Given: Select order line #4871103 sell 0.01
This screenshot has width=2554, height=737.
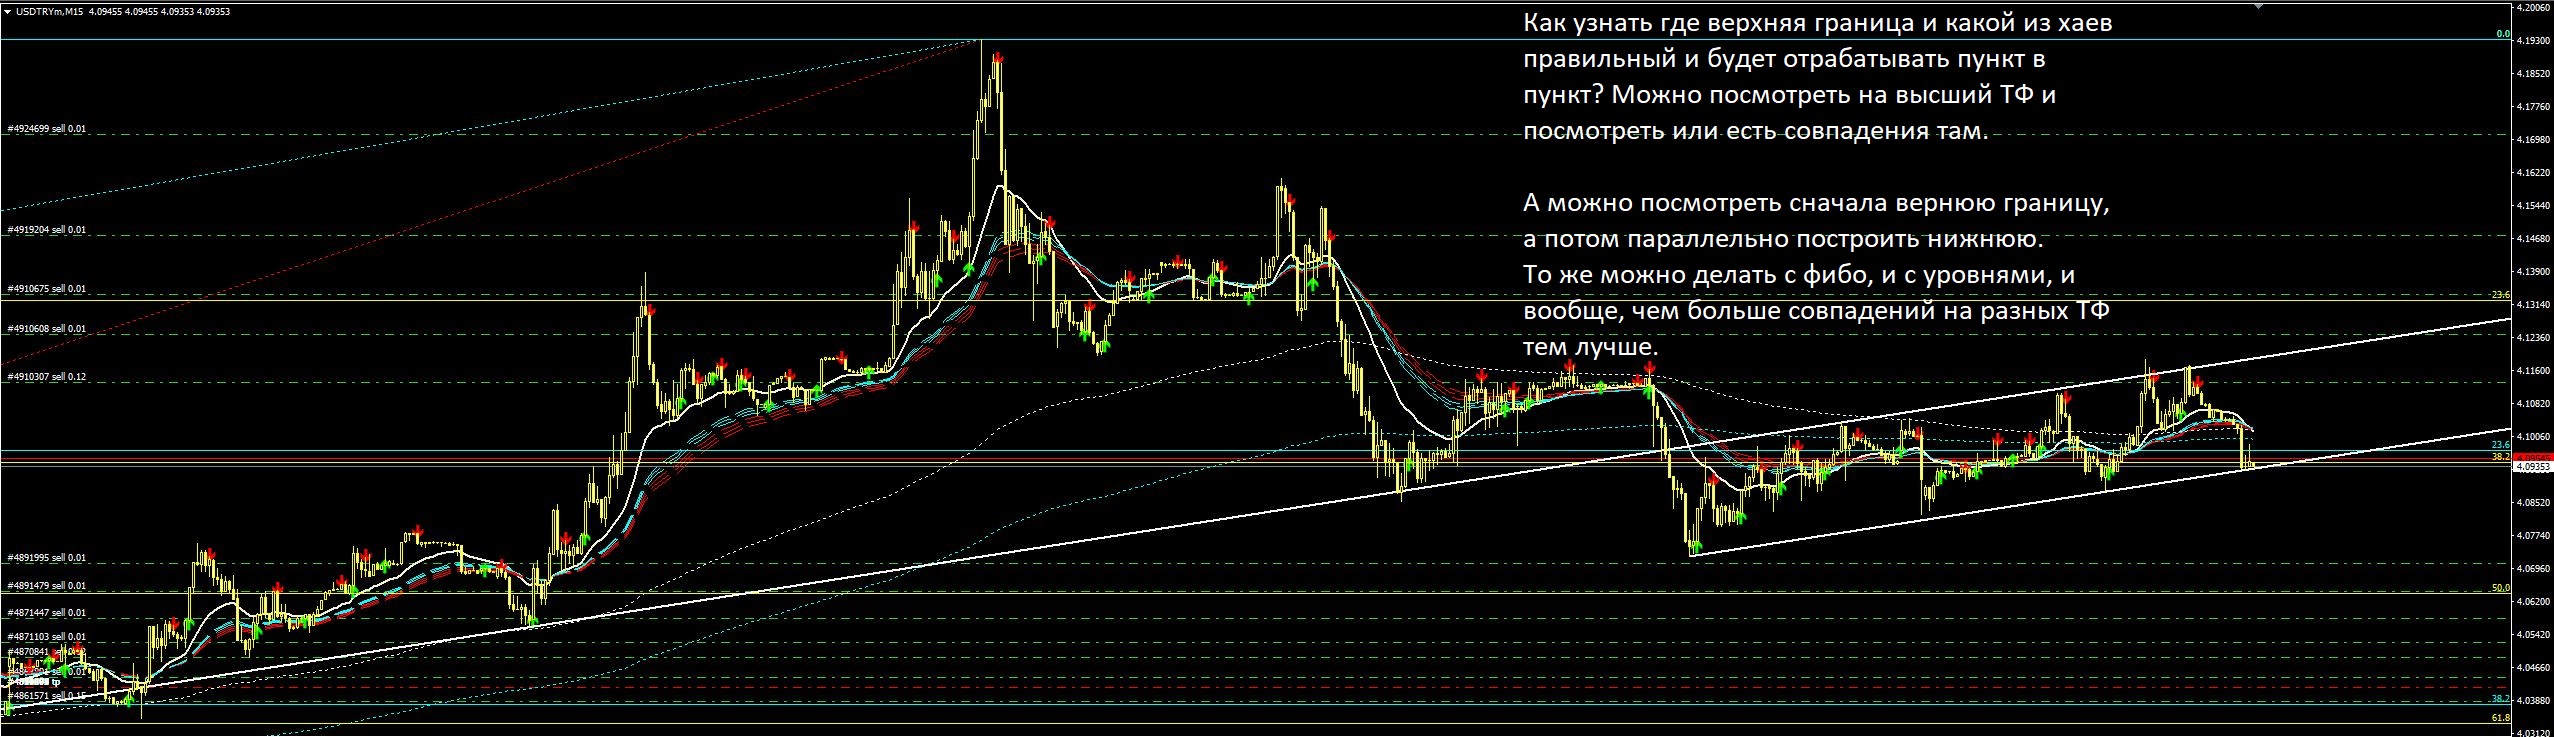Looking at the screenshot, I should (47, 637).
